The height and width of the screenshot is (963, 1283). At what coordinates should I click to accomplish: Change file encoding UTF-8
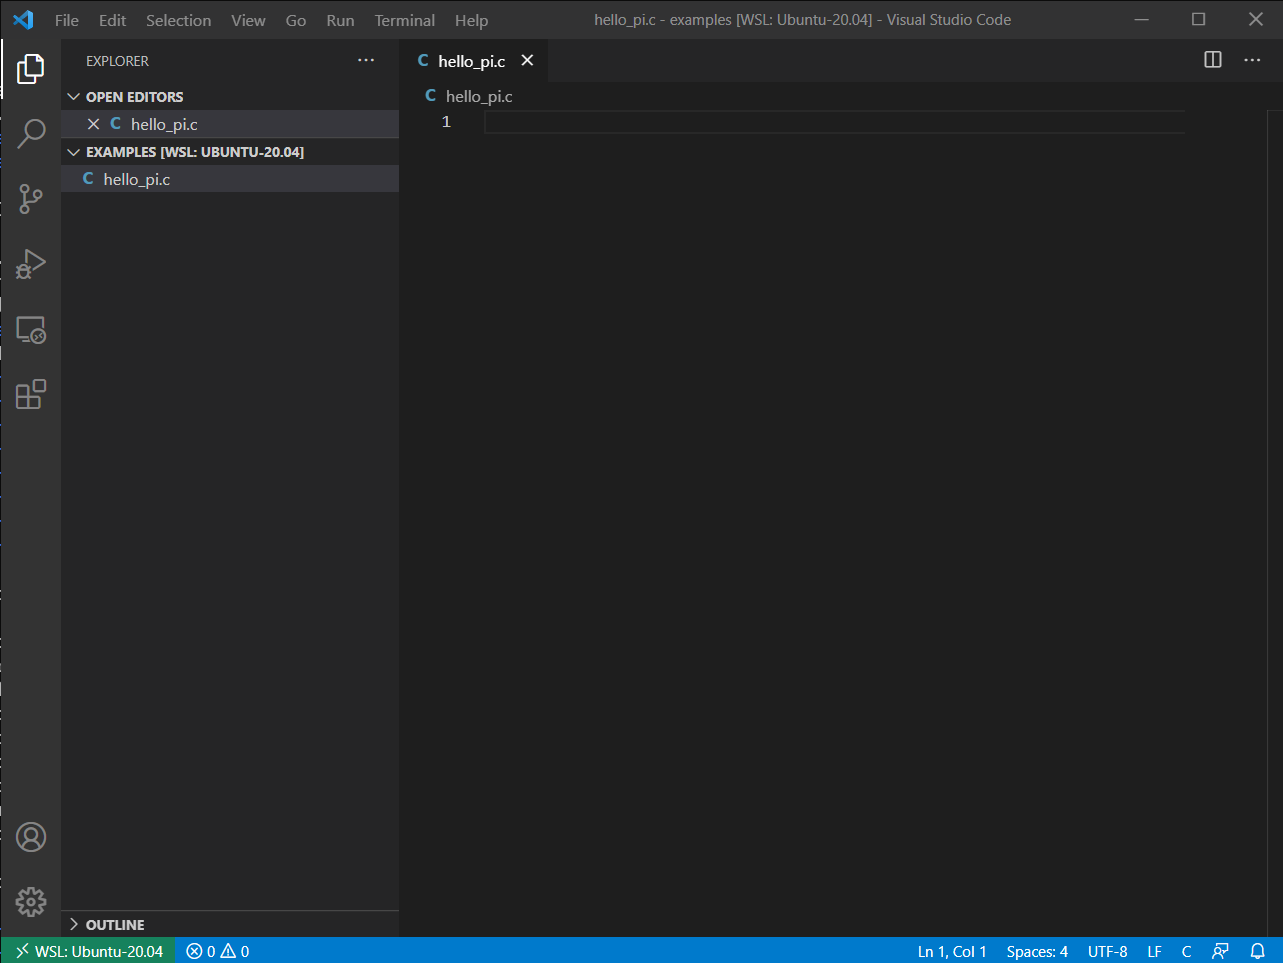1107,951
